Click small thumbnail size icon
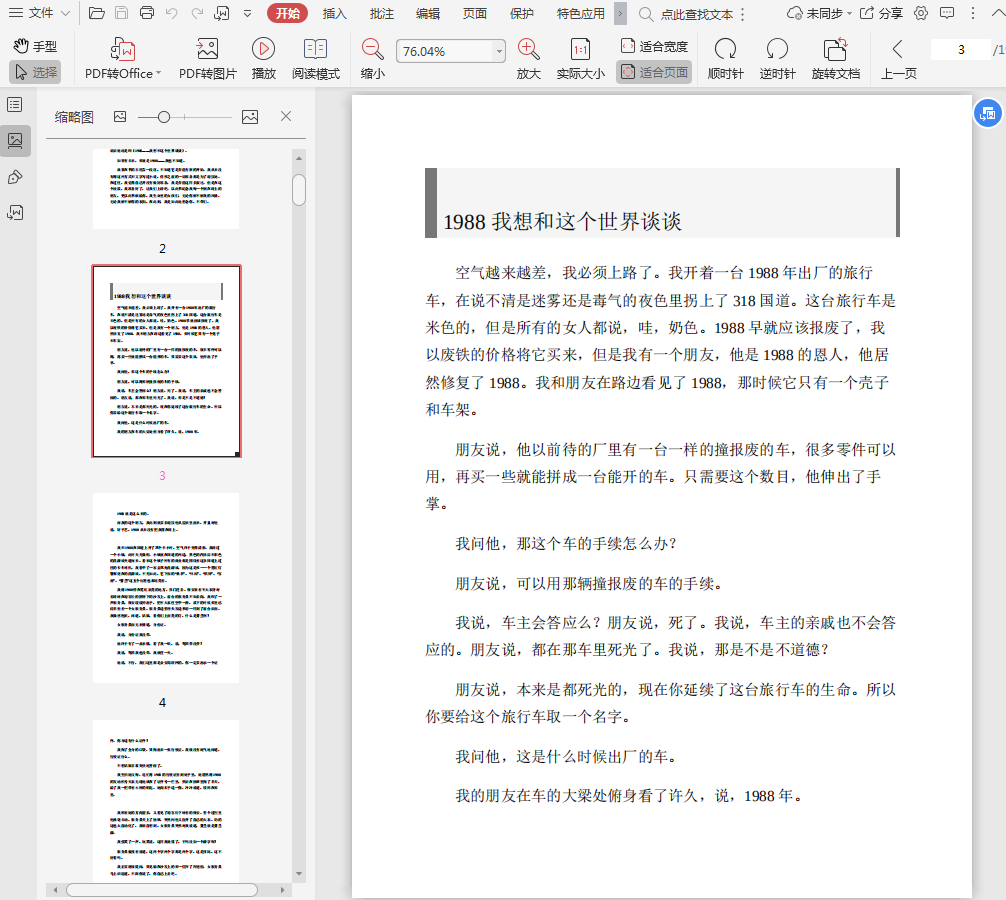Viewport: 1006px width, 900px height. point(120,117)
